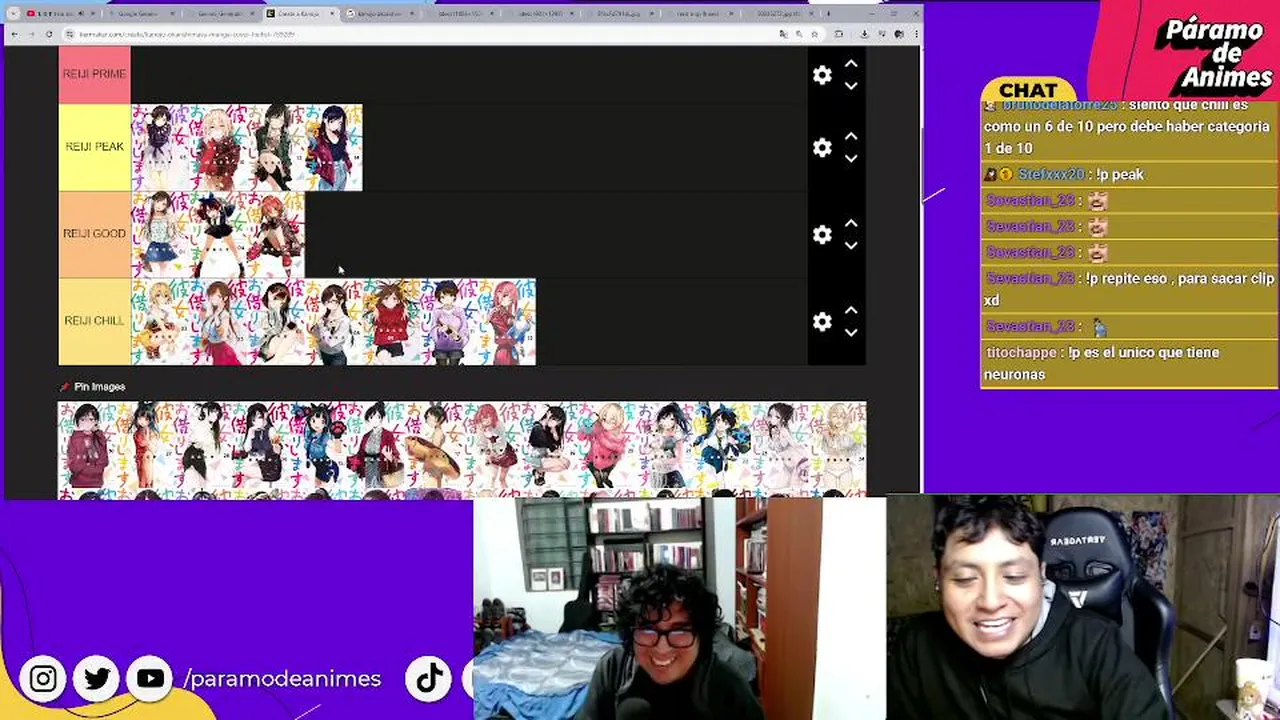Select purple-dress girl cover in REIJI PEAK
This screenshot has width=1280, height=720.
pyautogui.click(x=160, y=147)
